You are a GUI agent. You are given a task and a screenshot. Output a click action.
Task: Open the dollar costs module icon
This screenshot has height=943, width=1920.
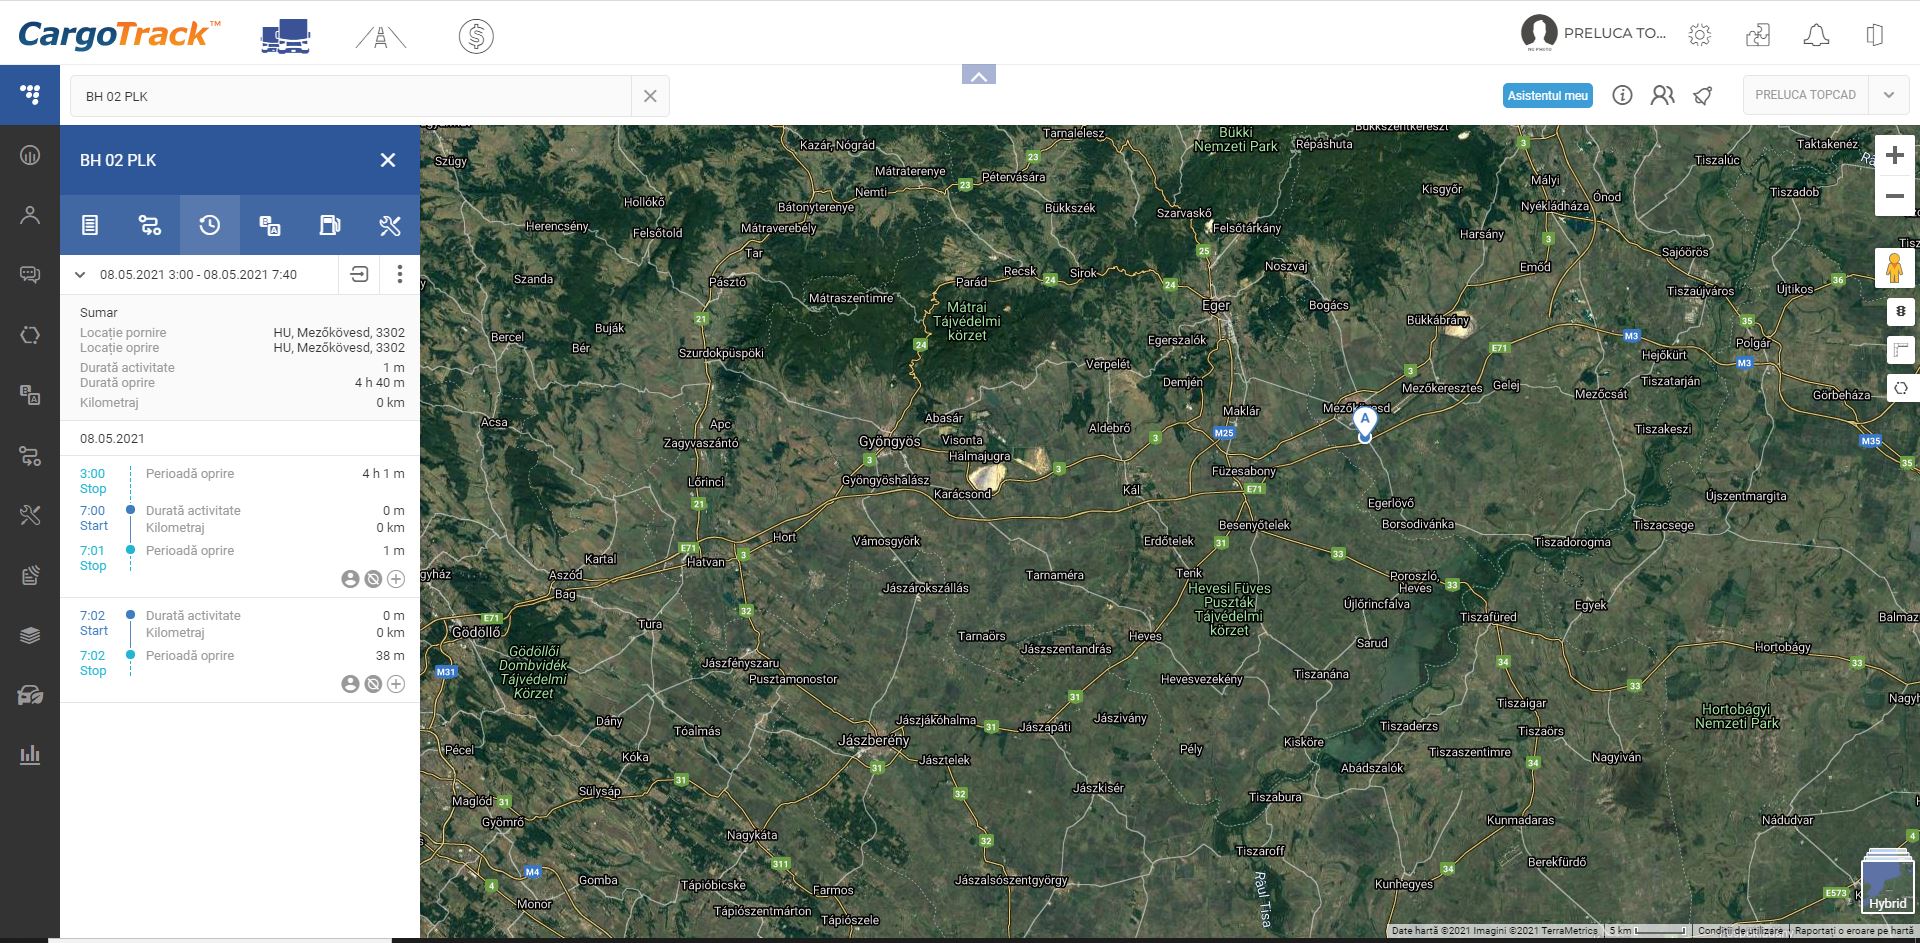click(476, 37)
